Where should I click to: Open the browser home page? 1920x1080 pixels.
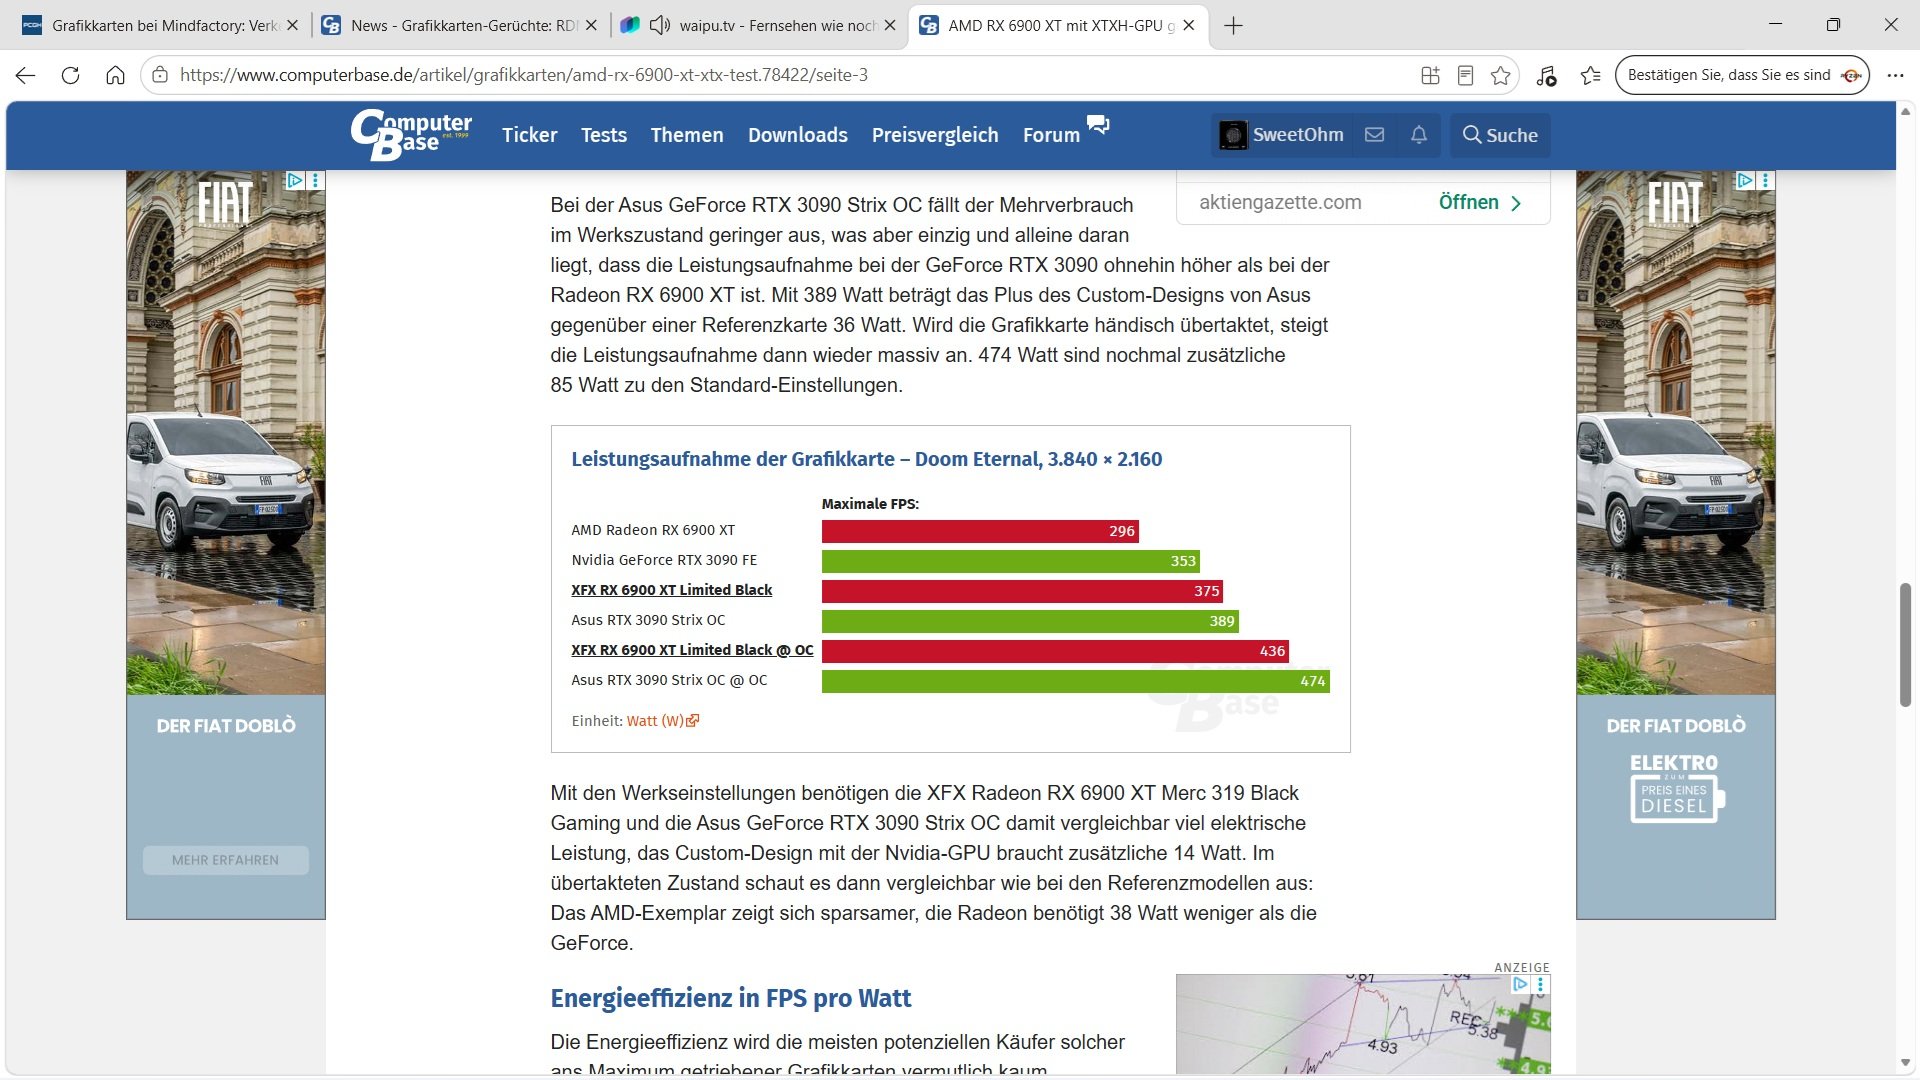[115, 75]
